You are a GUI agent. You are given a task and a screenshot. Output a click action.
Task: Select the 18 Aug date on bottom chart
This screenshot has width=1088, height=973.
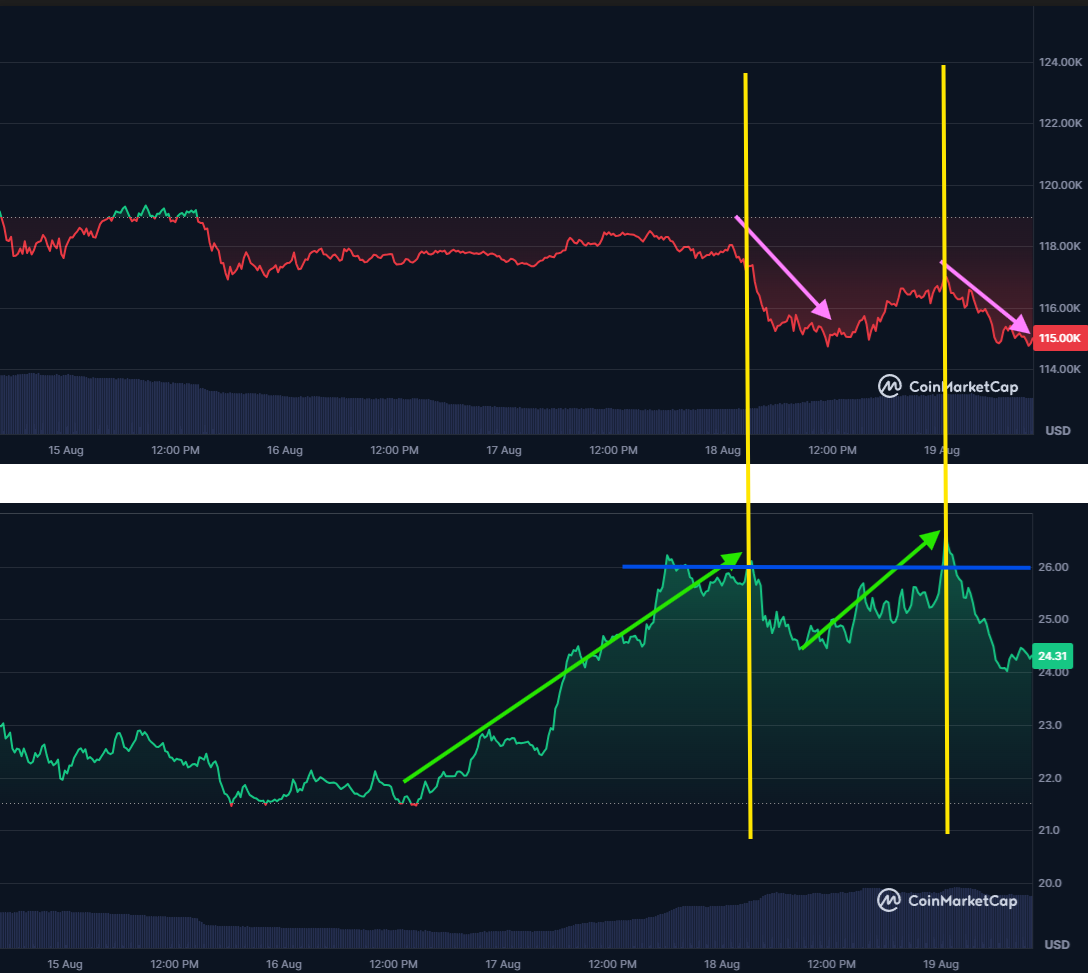tap(722, 964)
